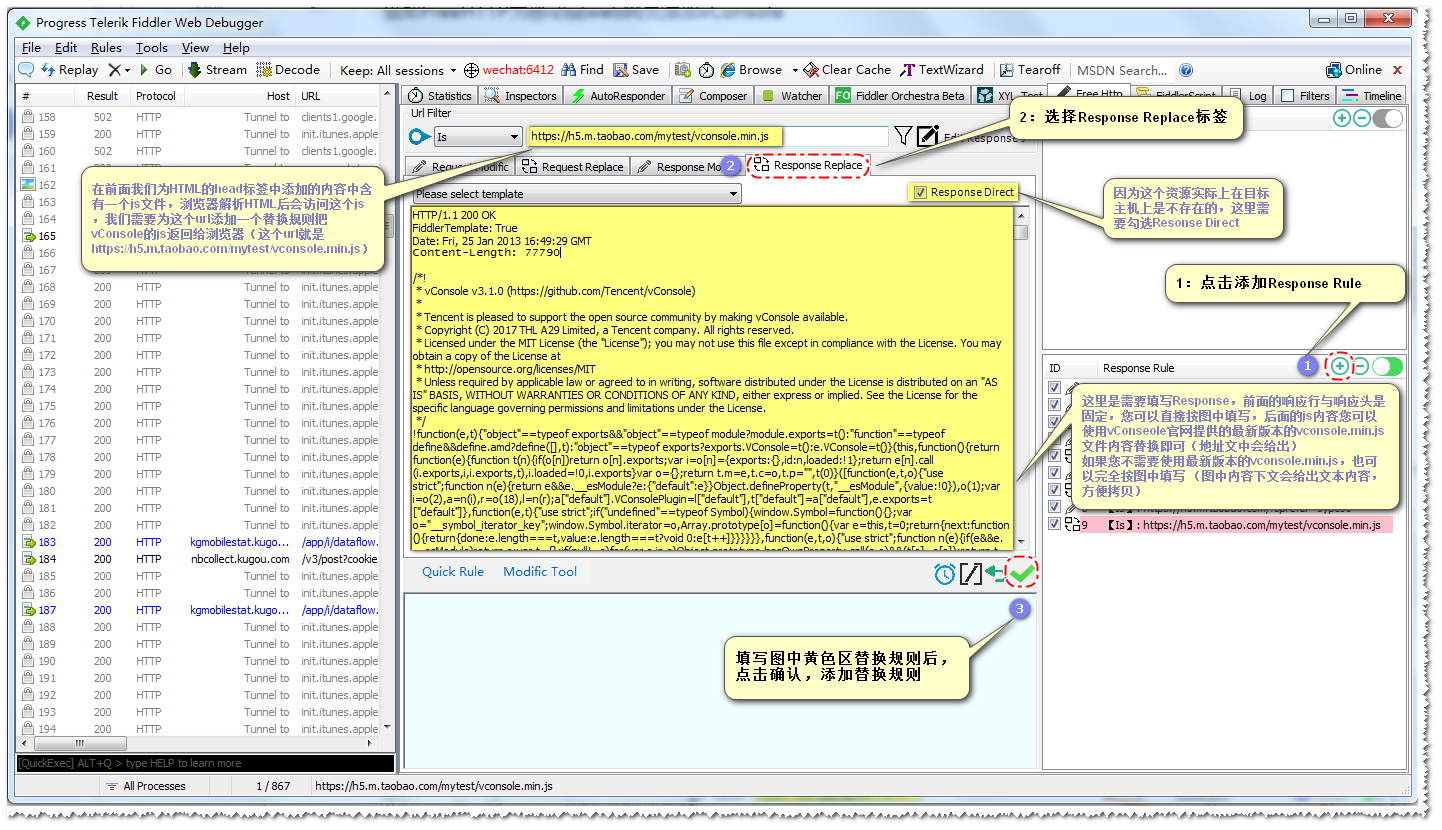Open the 'Is' match type dropdown
Image resolution: width=1442 pixels, height=830 pixels.
tap(478, 136)
